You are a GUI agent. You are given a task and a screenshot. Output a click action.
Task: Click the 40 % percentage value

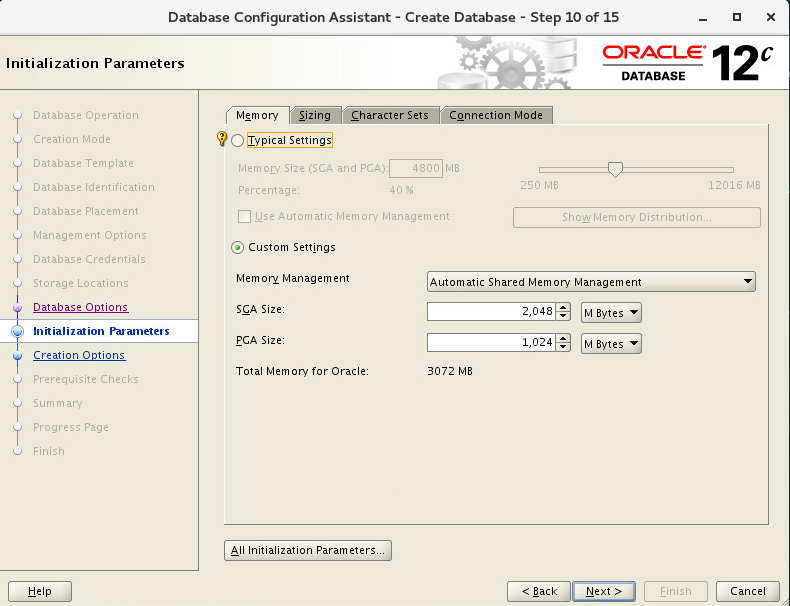click(x=402, y=190)
